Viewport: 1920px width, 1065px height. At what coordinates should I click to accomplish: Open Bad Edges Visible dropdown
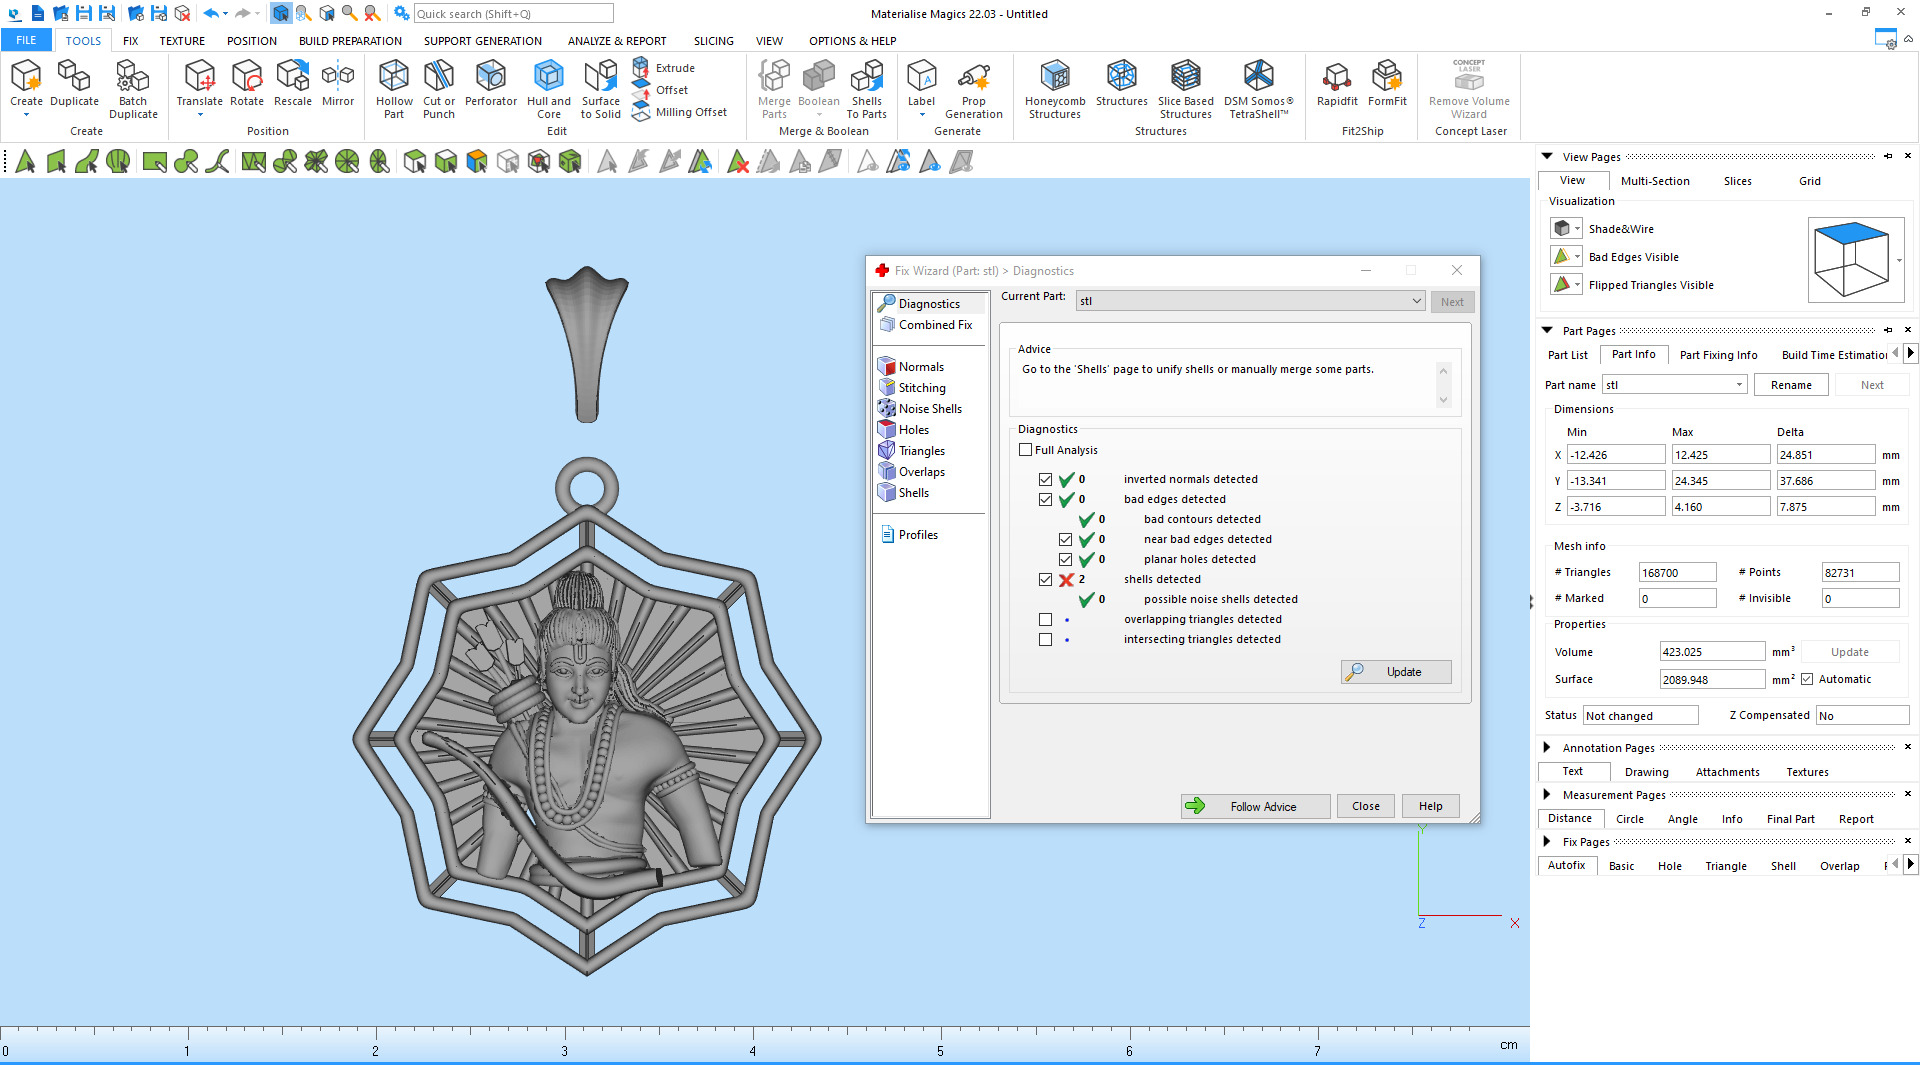[x=1577, y=257]
